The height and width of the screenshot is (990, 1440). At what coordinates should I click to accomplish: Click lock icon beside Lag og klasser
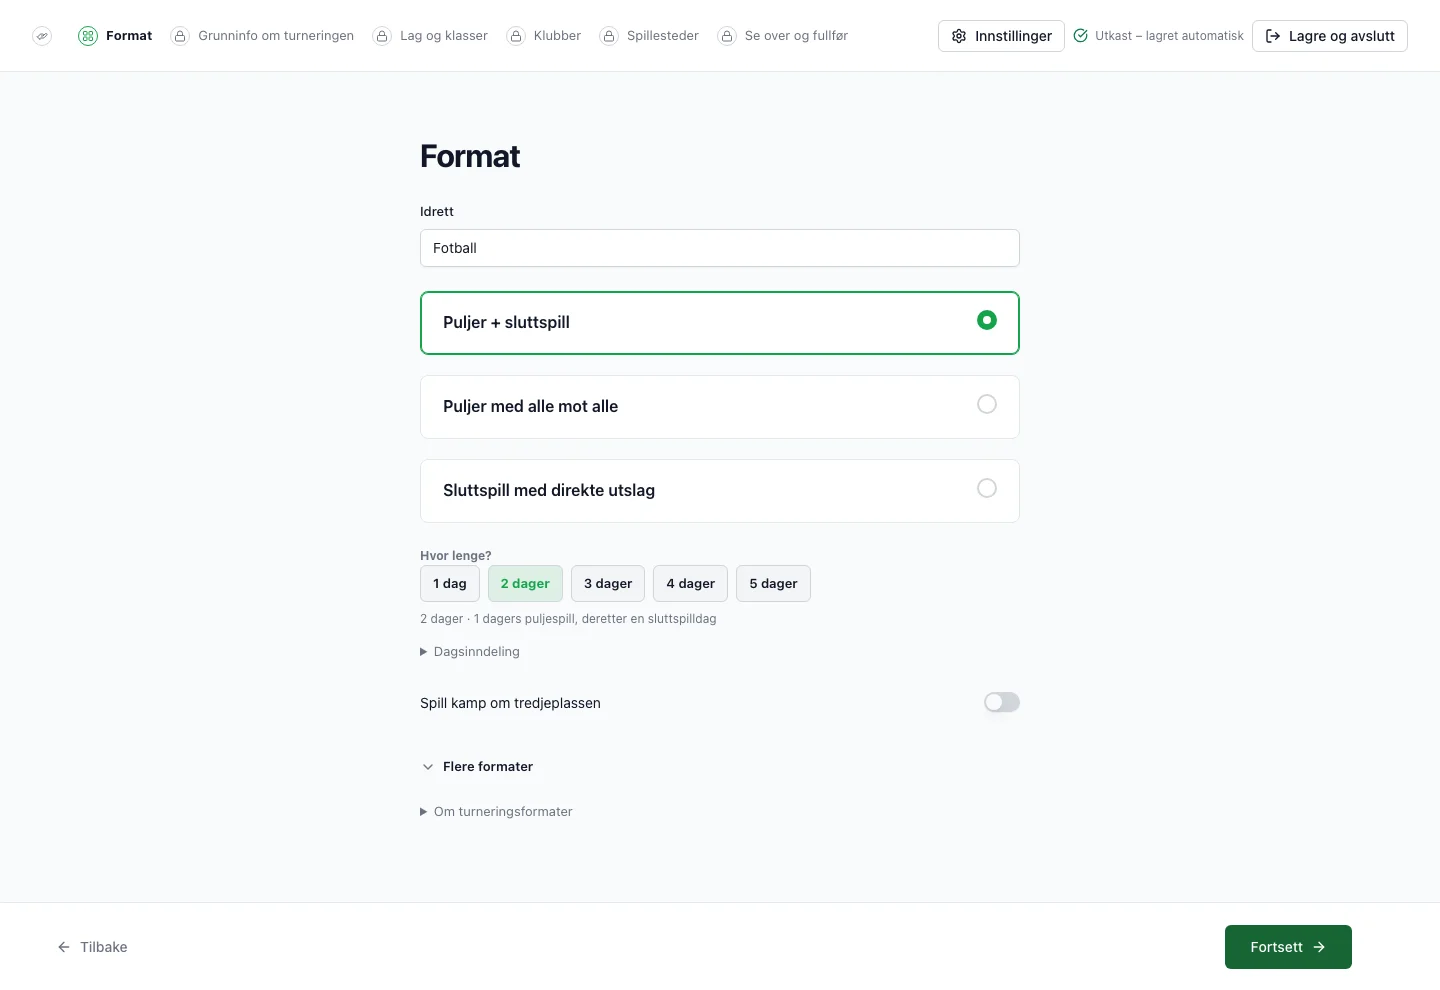382,36
